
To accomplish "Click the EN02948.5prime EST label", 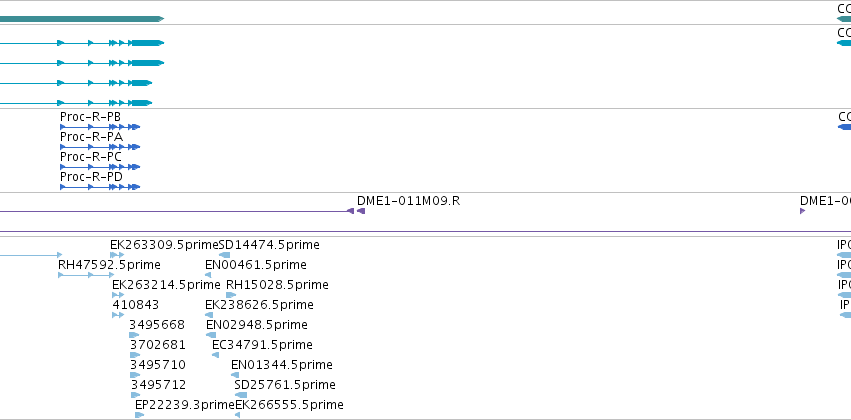I will coord(257,325).
